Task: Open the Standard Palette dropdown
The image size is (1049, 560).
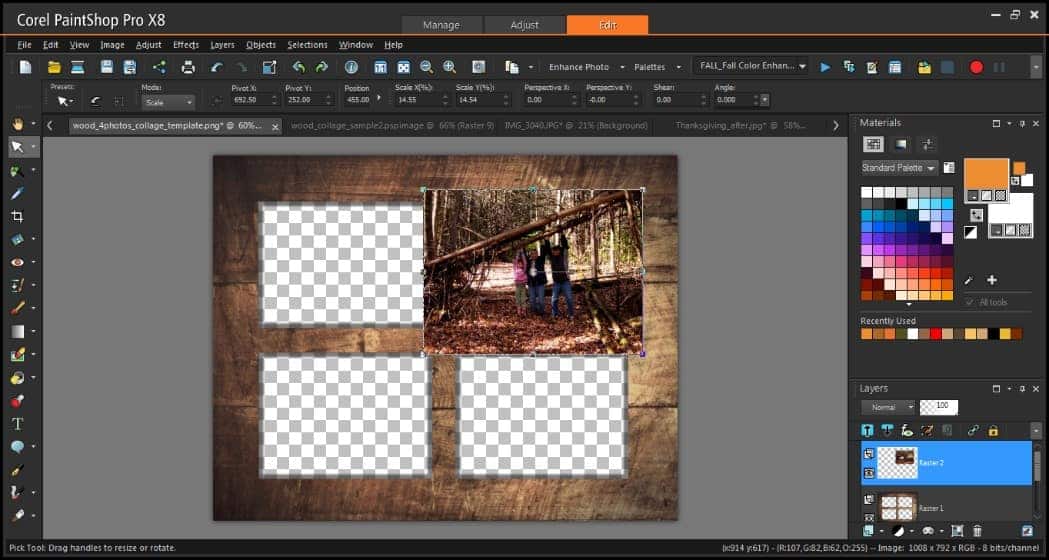Action: click(x=899, y=168)
